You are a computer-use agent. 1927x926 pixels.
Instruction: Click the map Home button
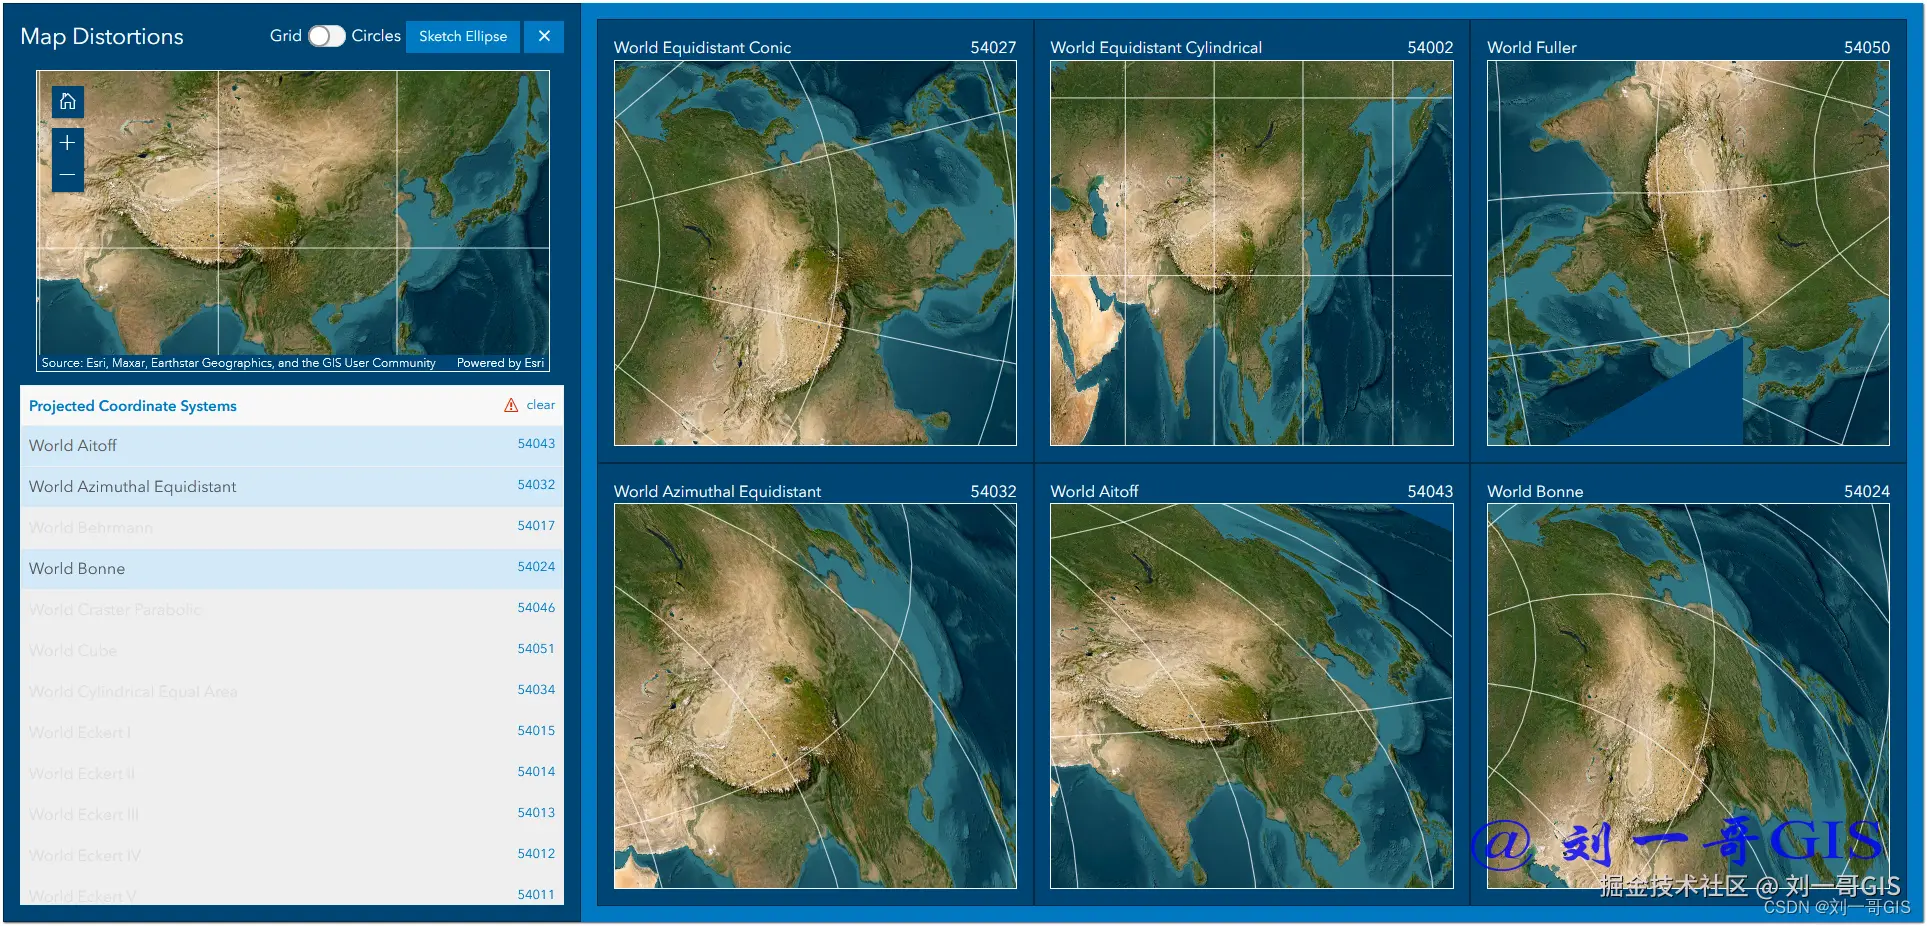click(x=68, y=101)
